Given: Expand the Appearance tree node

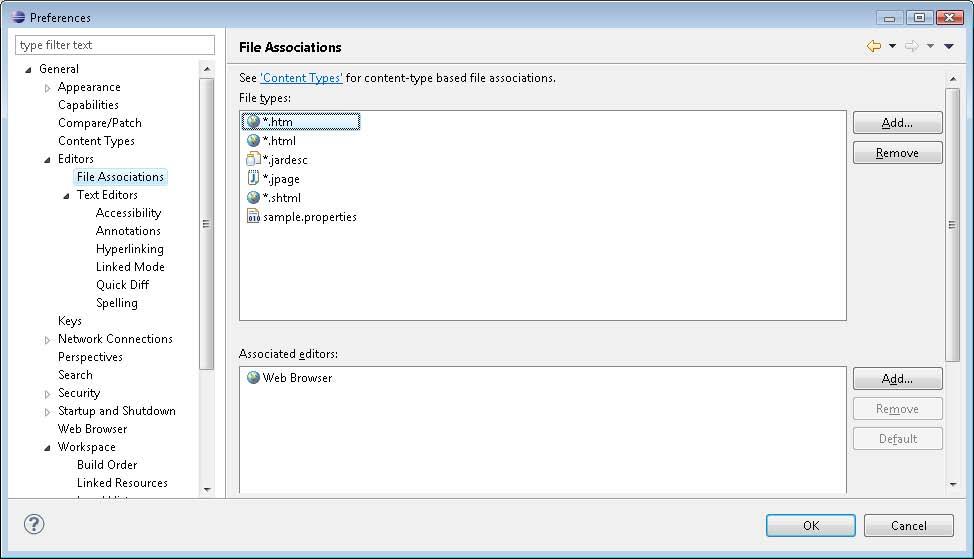Looking at the screenshot, I should pyautogui.click(x=47, y=88).
